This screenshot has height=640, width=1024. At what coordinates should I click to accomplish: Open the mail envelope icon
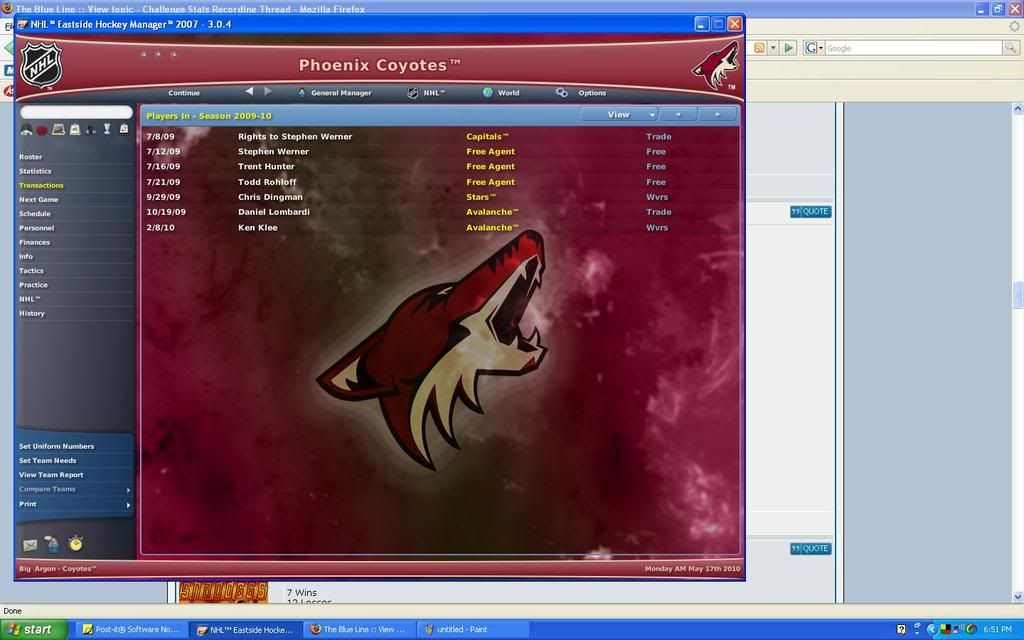pos(29,545)
